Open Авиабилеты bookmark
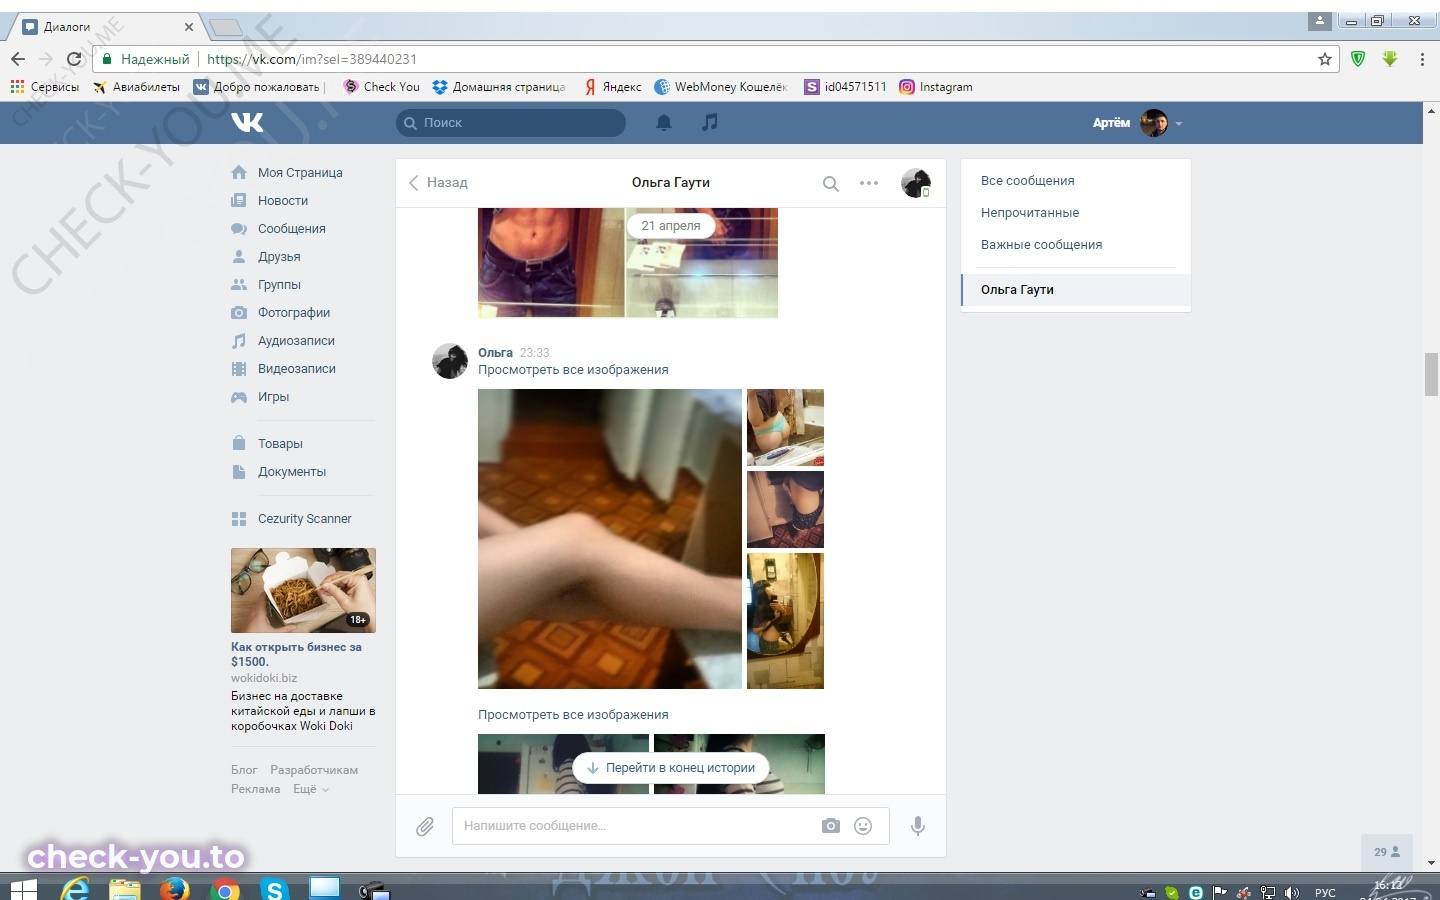 click(136, 87)
